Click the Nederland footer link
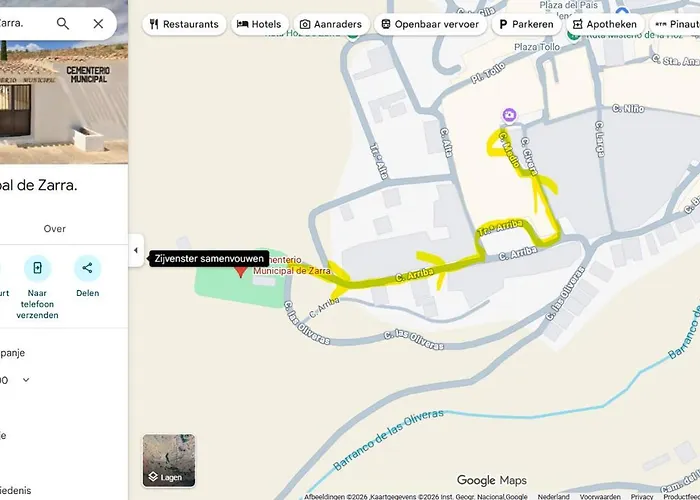This screenshot has width=700, height=500. click(553, 496)
